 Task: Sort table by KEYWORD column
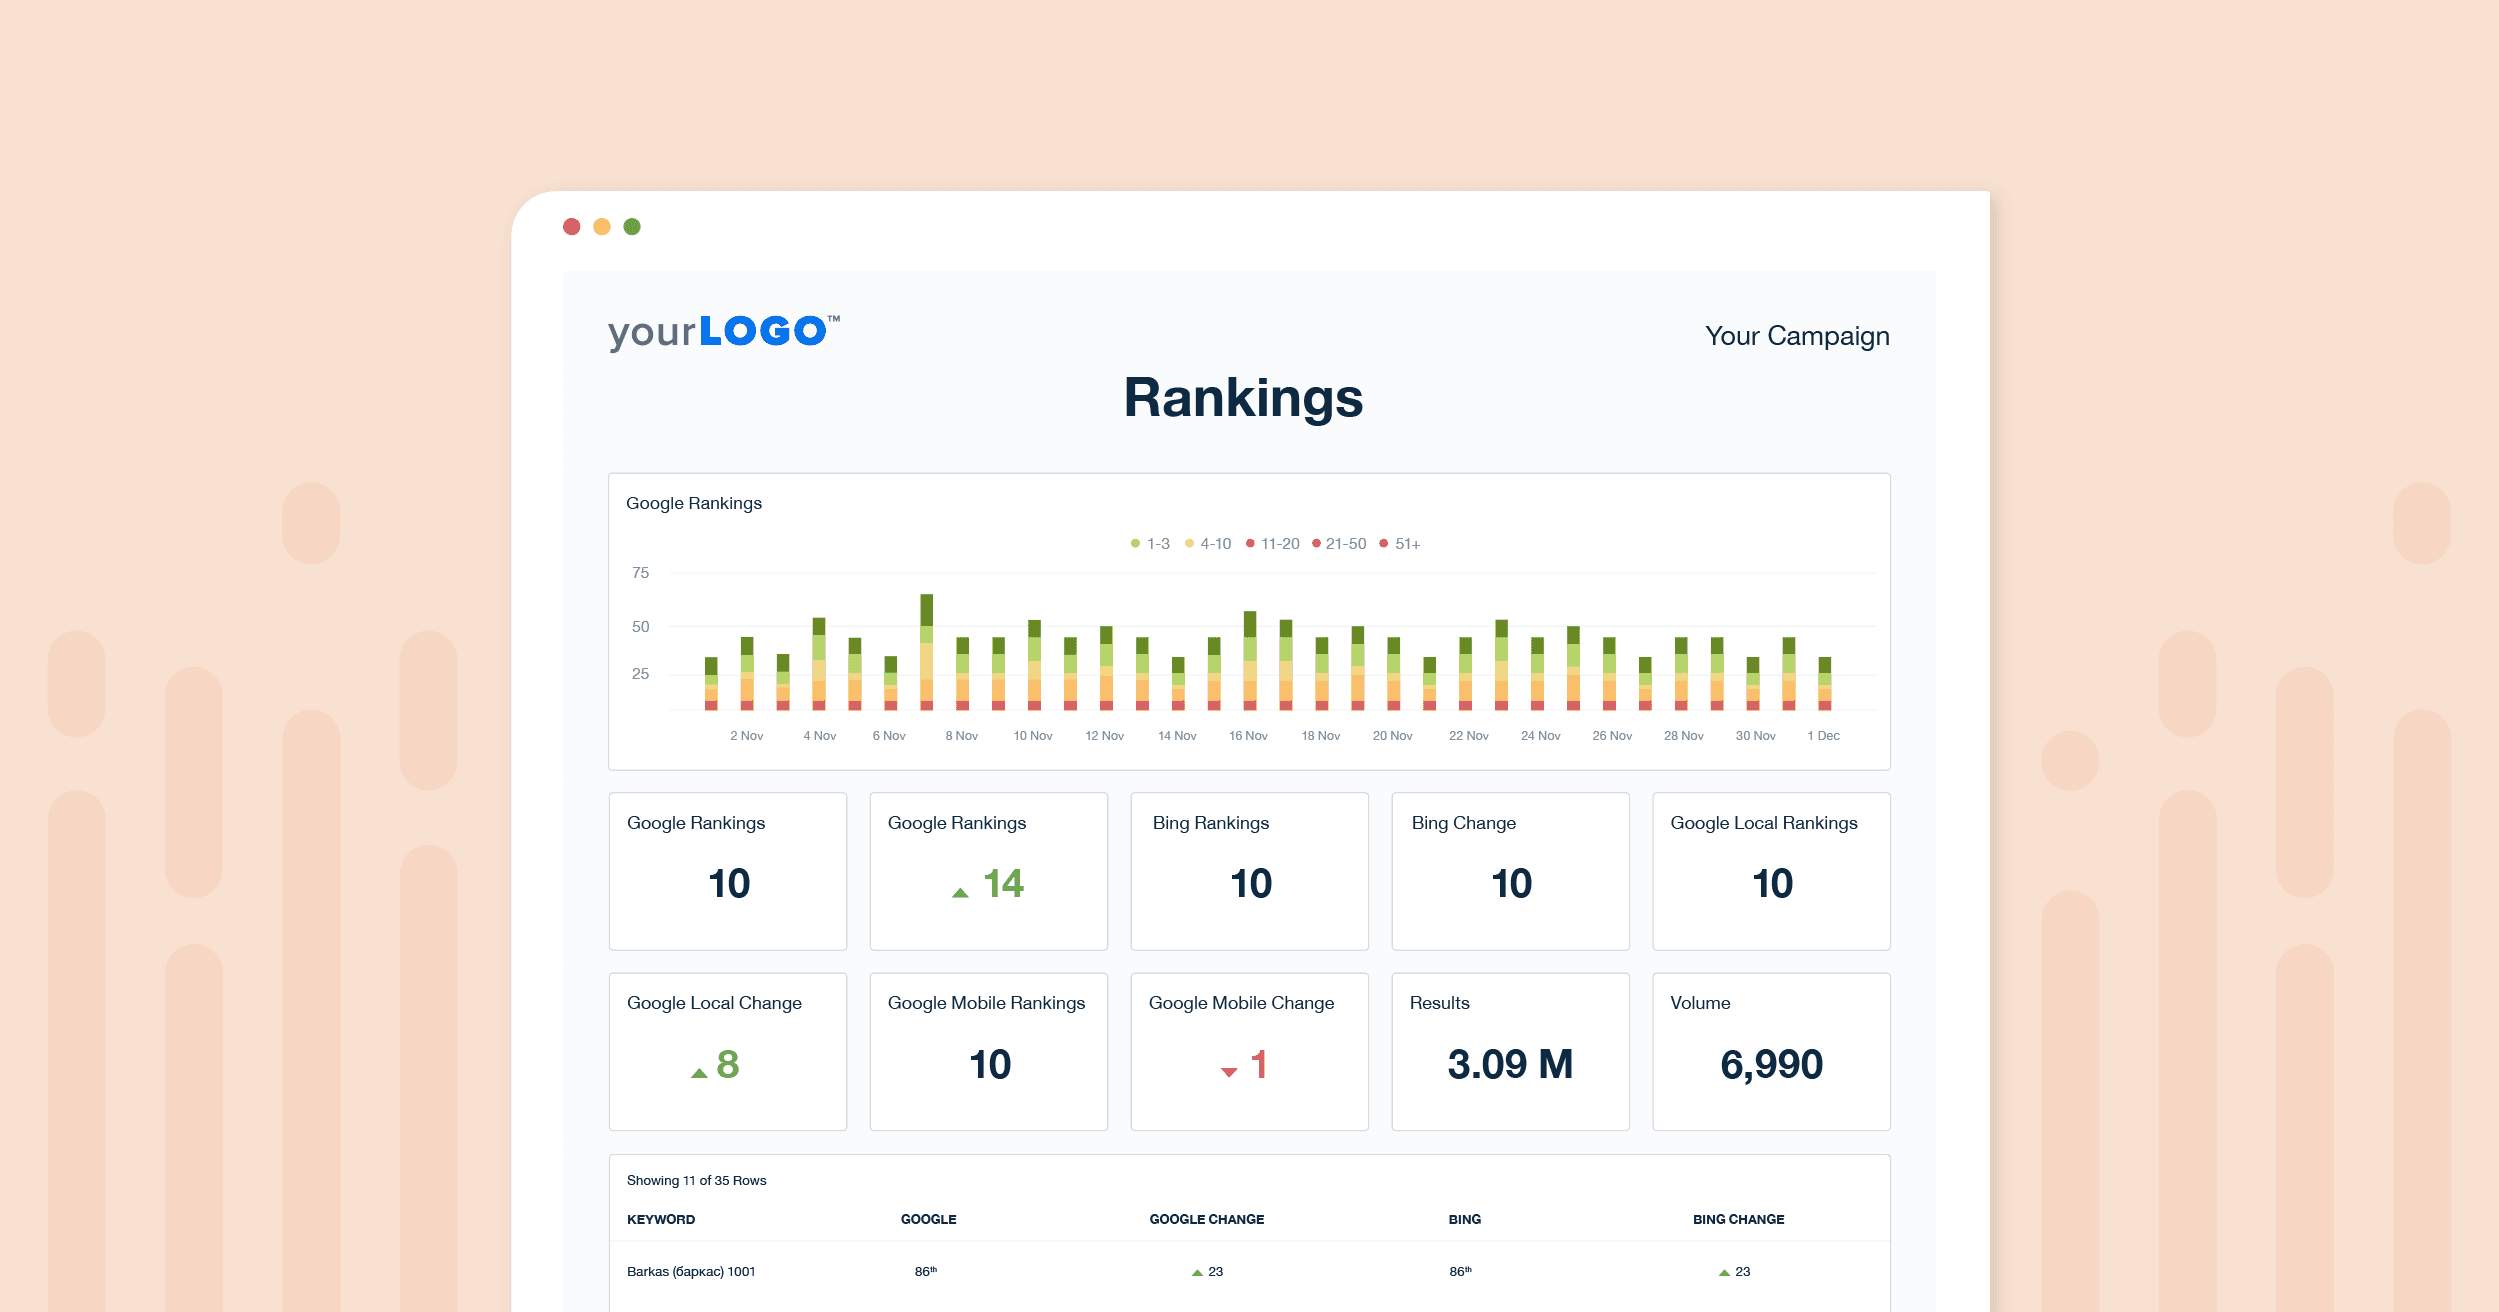(660, 1219)
